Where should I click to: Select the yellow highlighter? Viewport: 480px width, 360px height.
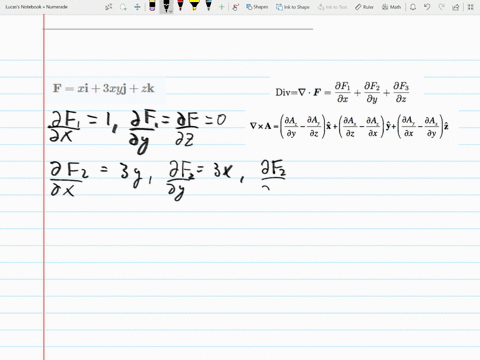click(x=194, y=6)
